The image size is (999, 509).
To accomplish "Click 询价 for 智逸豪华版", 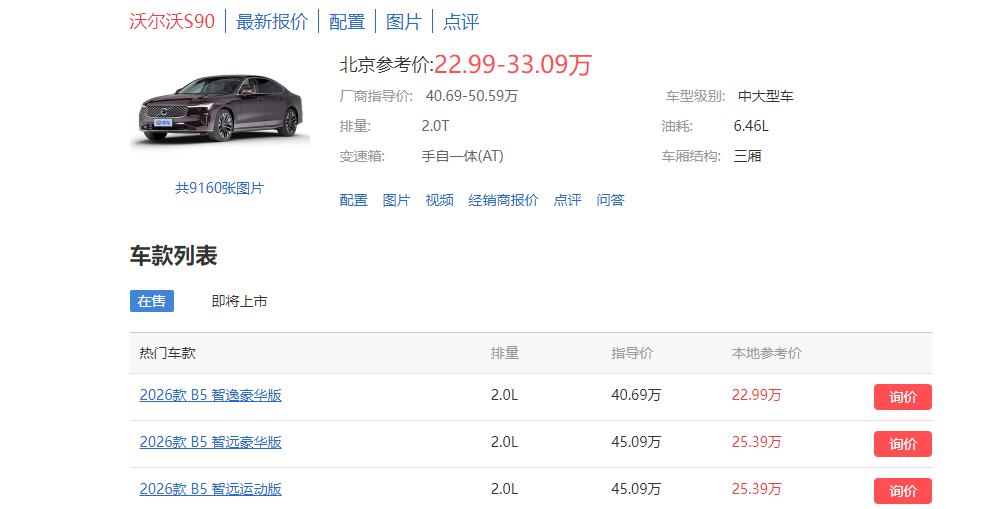I will pos(903,397).
